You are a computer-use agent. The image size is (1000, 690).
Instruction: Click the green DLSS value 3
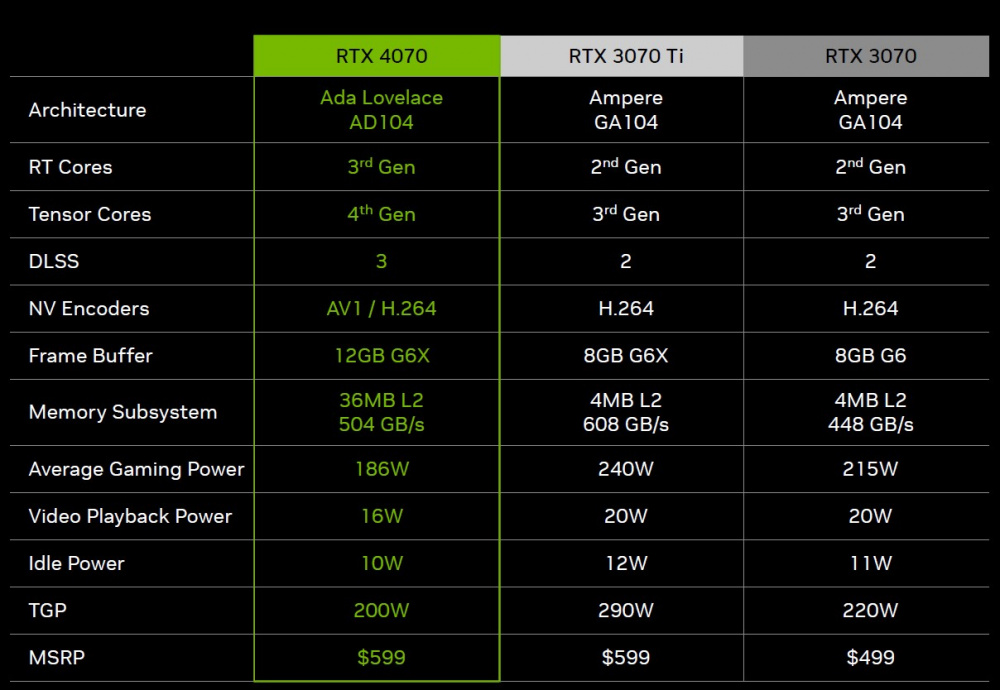tap(381, 261)
